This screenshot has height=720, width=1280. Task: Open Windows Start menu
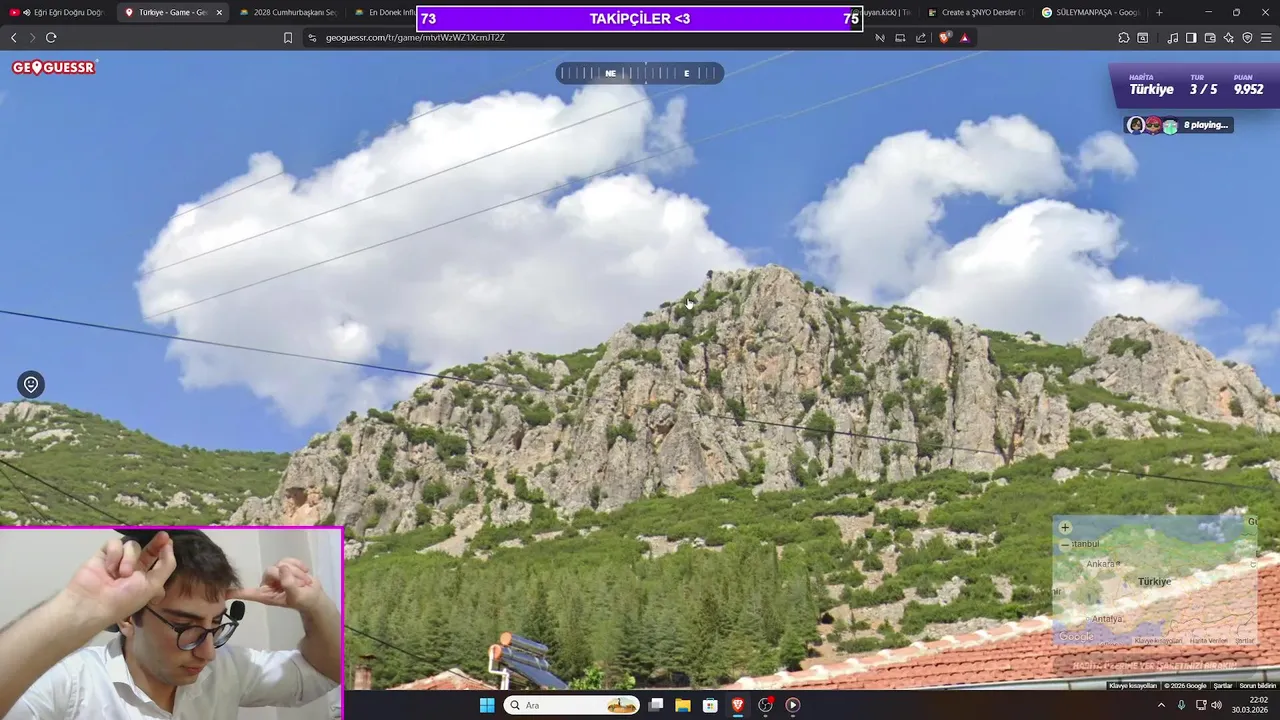(x=487, y=705)
